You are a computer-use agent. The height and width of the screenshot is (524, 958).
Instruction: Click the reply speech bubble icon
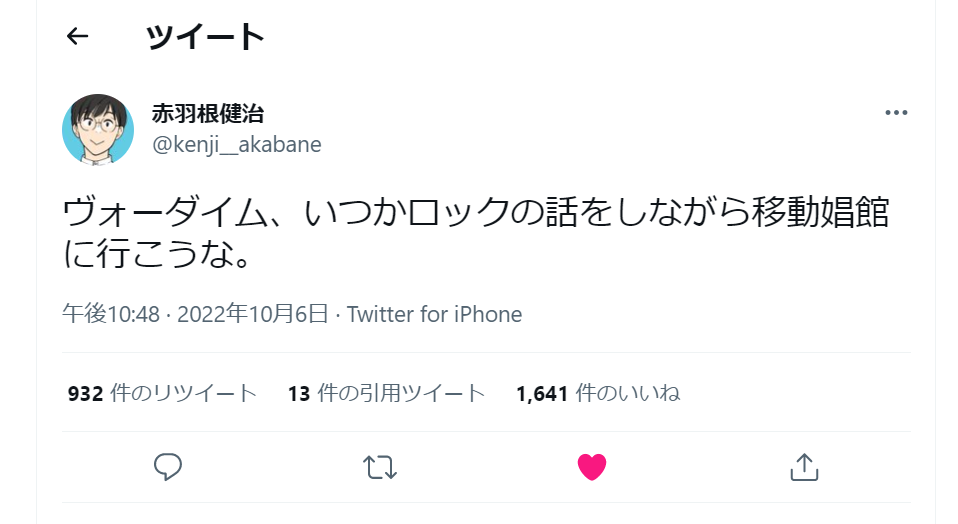click(167, 465)
